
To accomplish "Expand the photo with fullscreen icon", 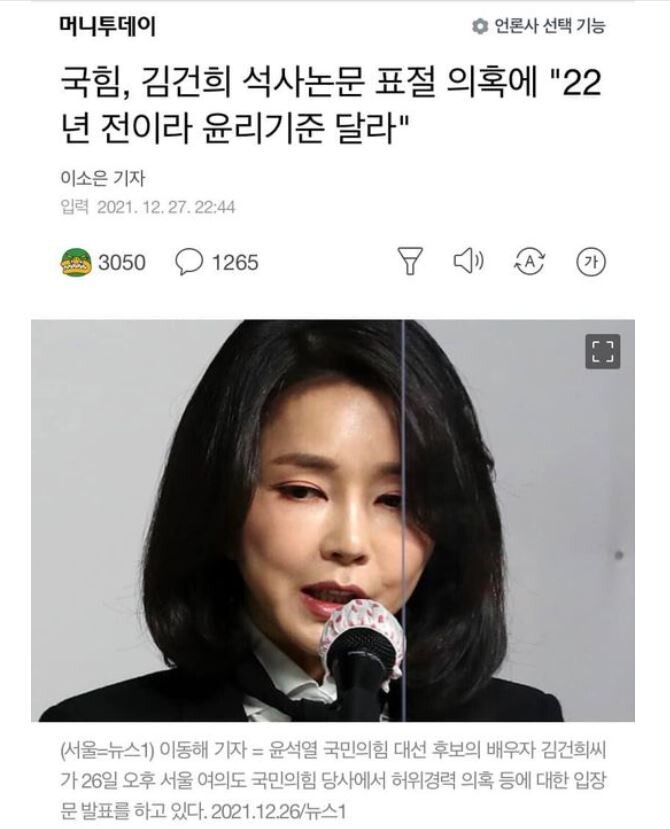I will point(602,351).
